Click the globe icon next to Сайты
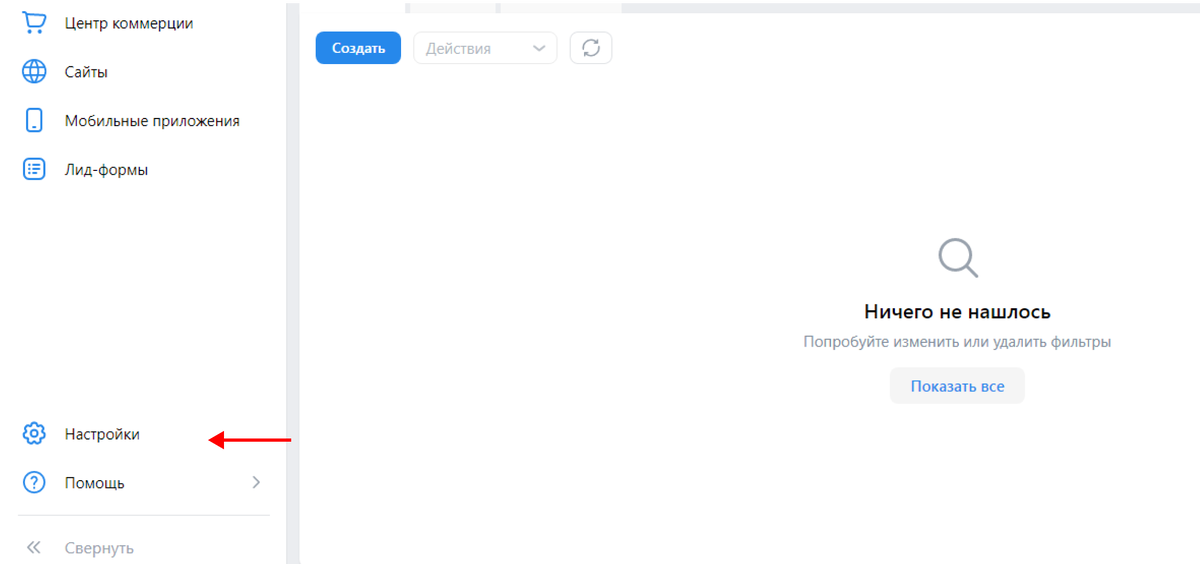The width and height of the screenshot is (1200, 564). point(34,72)
